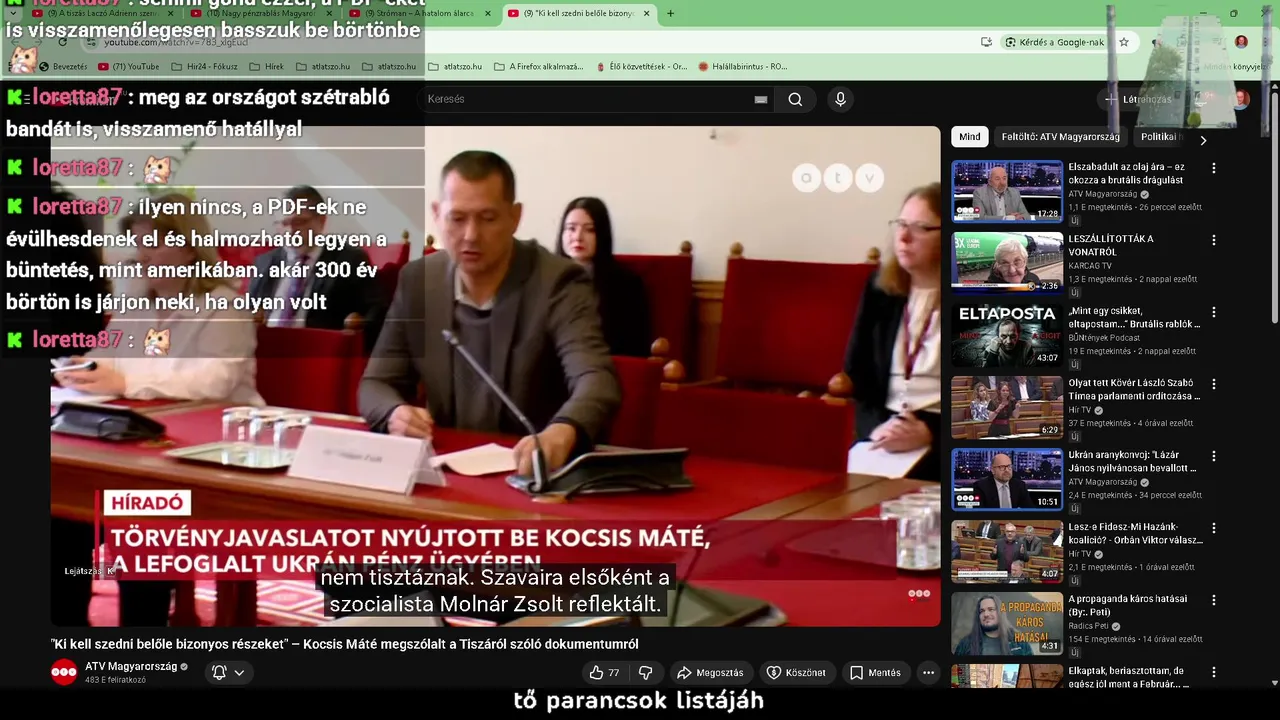Click the "483 E feliratkozó" subscriber count
This screenshot has height=720, width=1280.
[115, 680]
